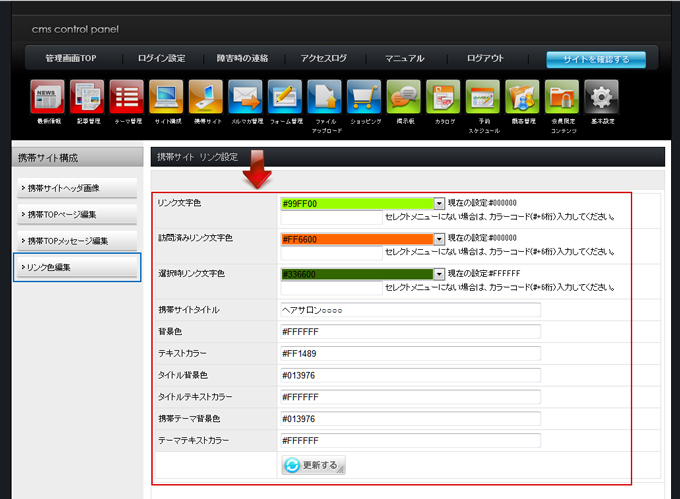Open the フォーム管理 form icon
680x499 pixels.
coord(285,97)
